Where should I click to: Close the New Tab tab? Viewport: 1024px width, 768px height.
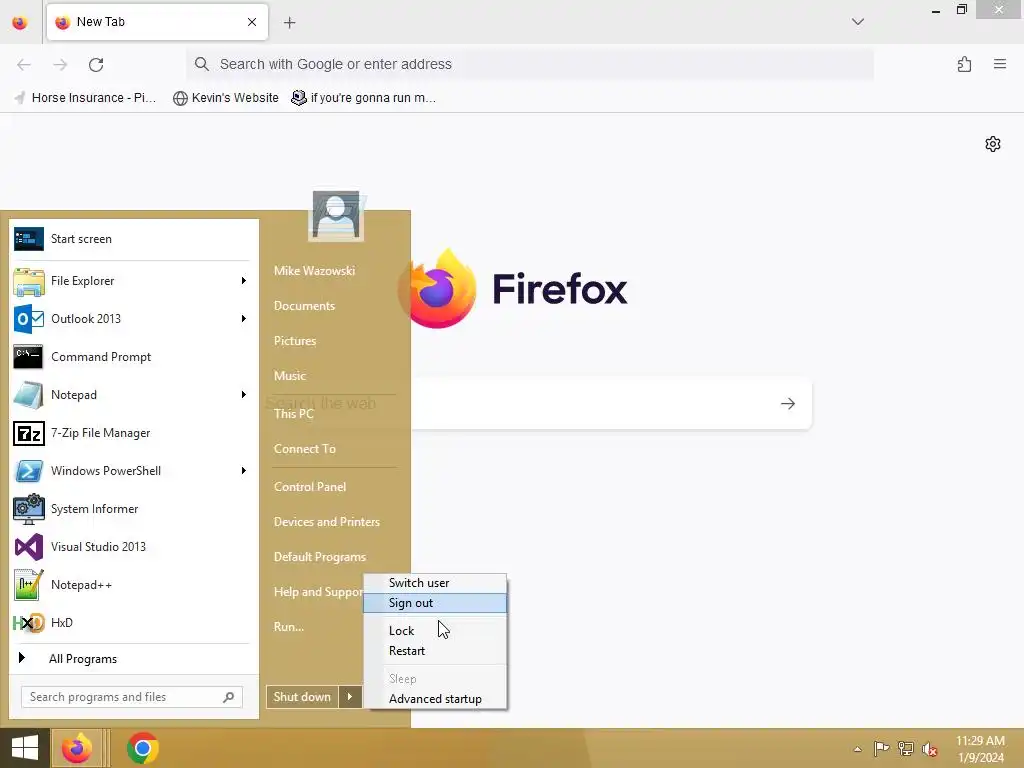click(251, 22)
